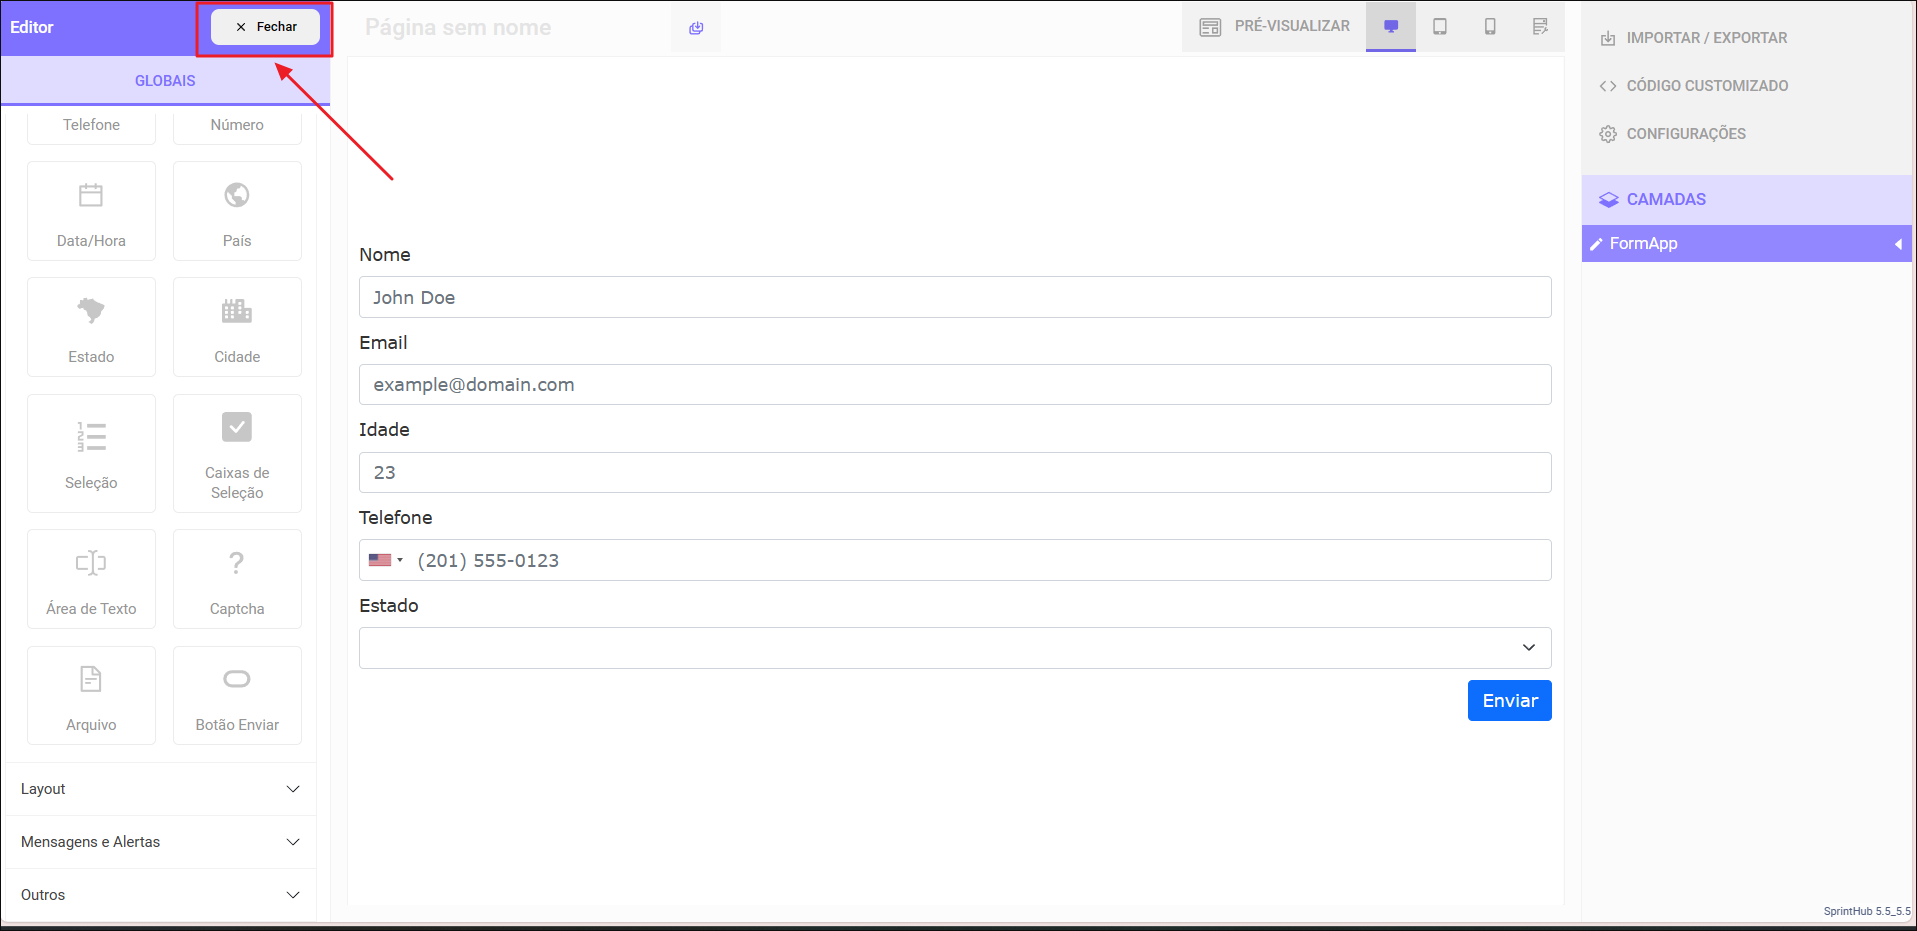Insert the Cidade buildings field component
This screenshot has height=931, width=1917.
tap(237, 327)
